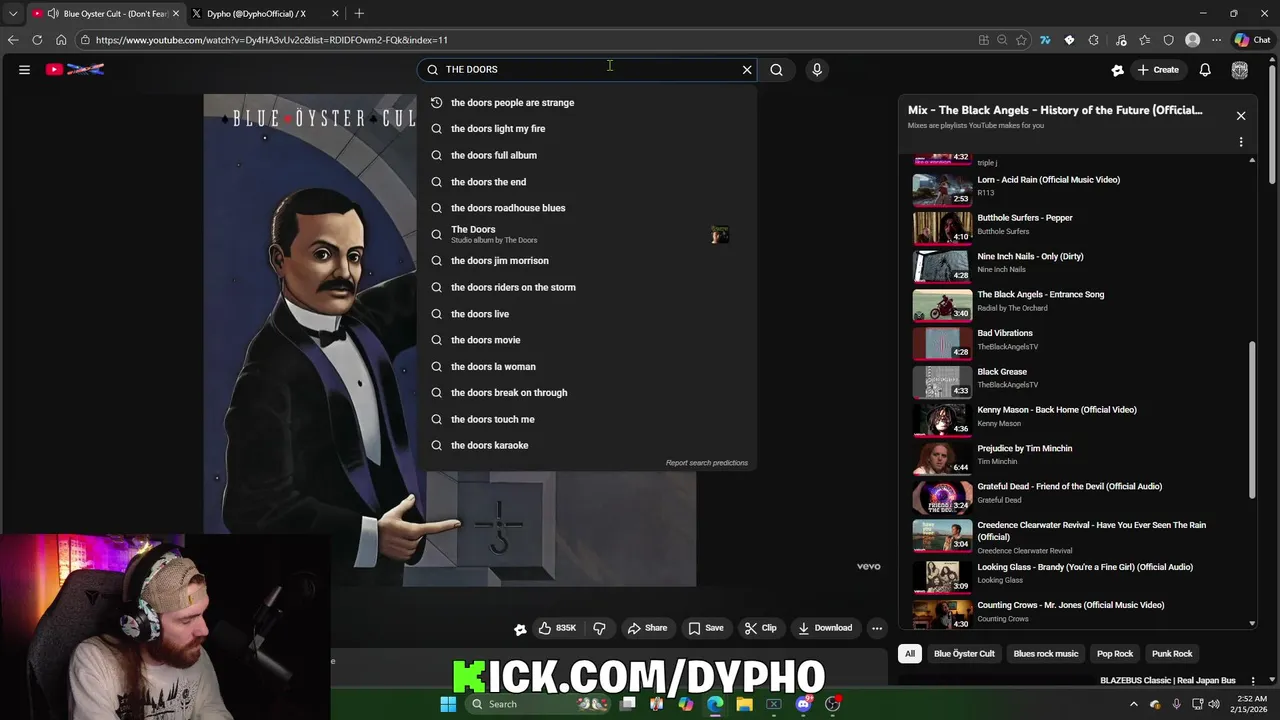The height and width of the screenshot is (720, 1280).
Task: Click Report search predictions link
Action: coord(706,463)
